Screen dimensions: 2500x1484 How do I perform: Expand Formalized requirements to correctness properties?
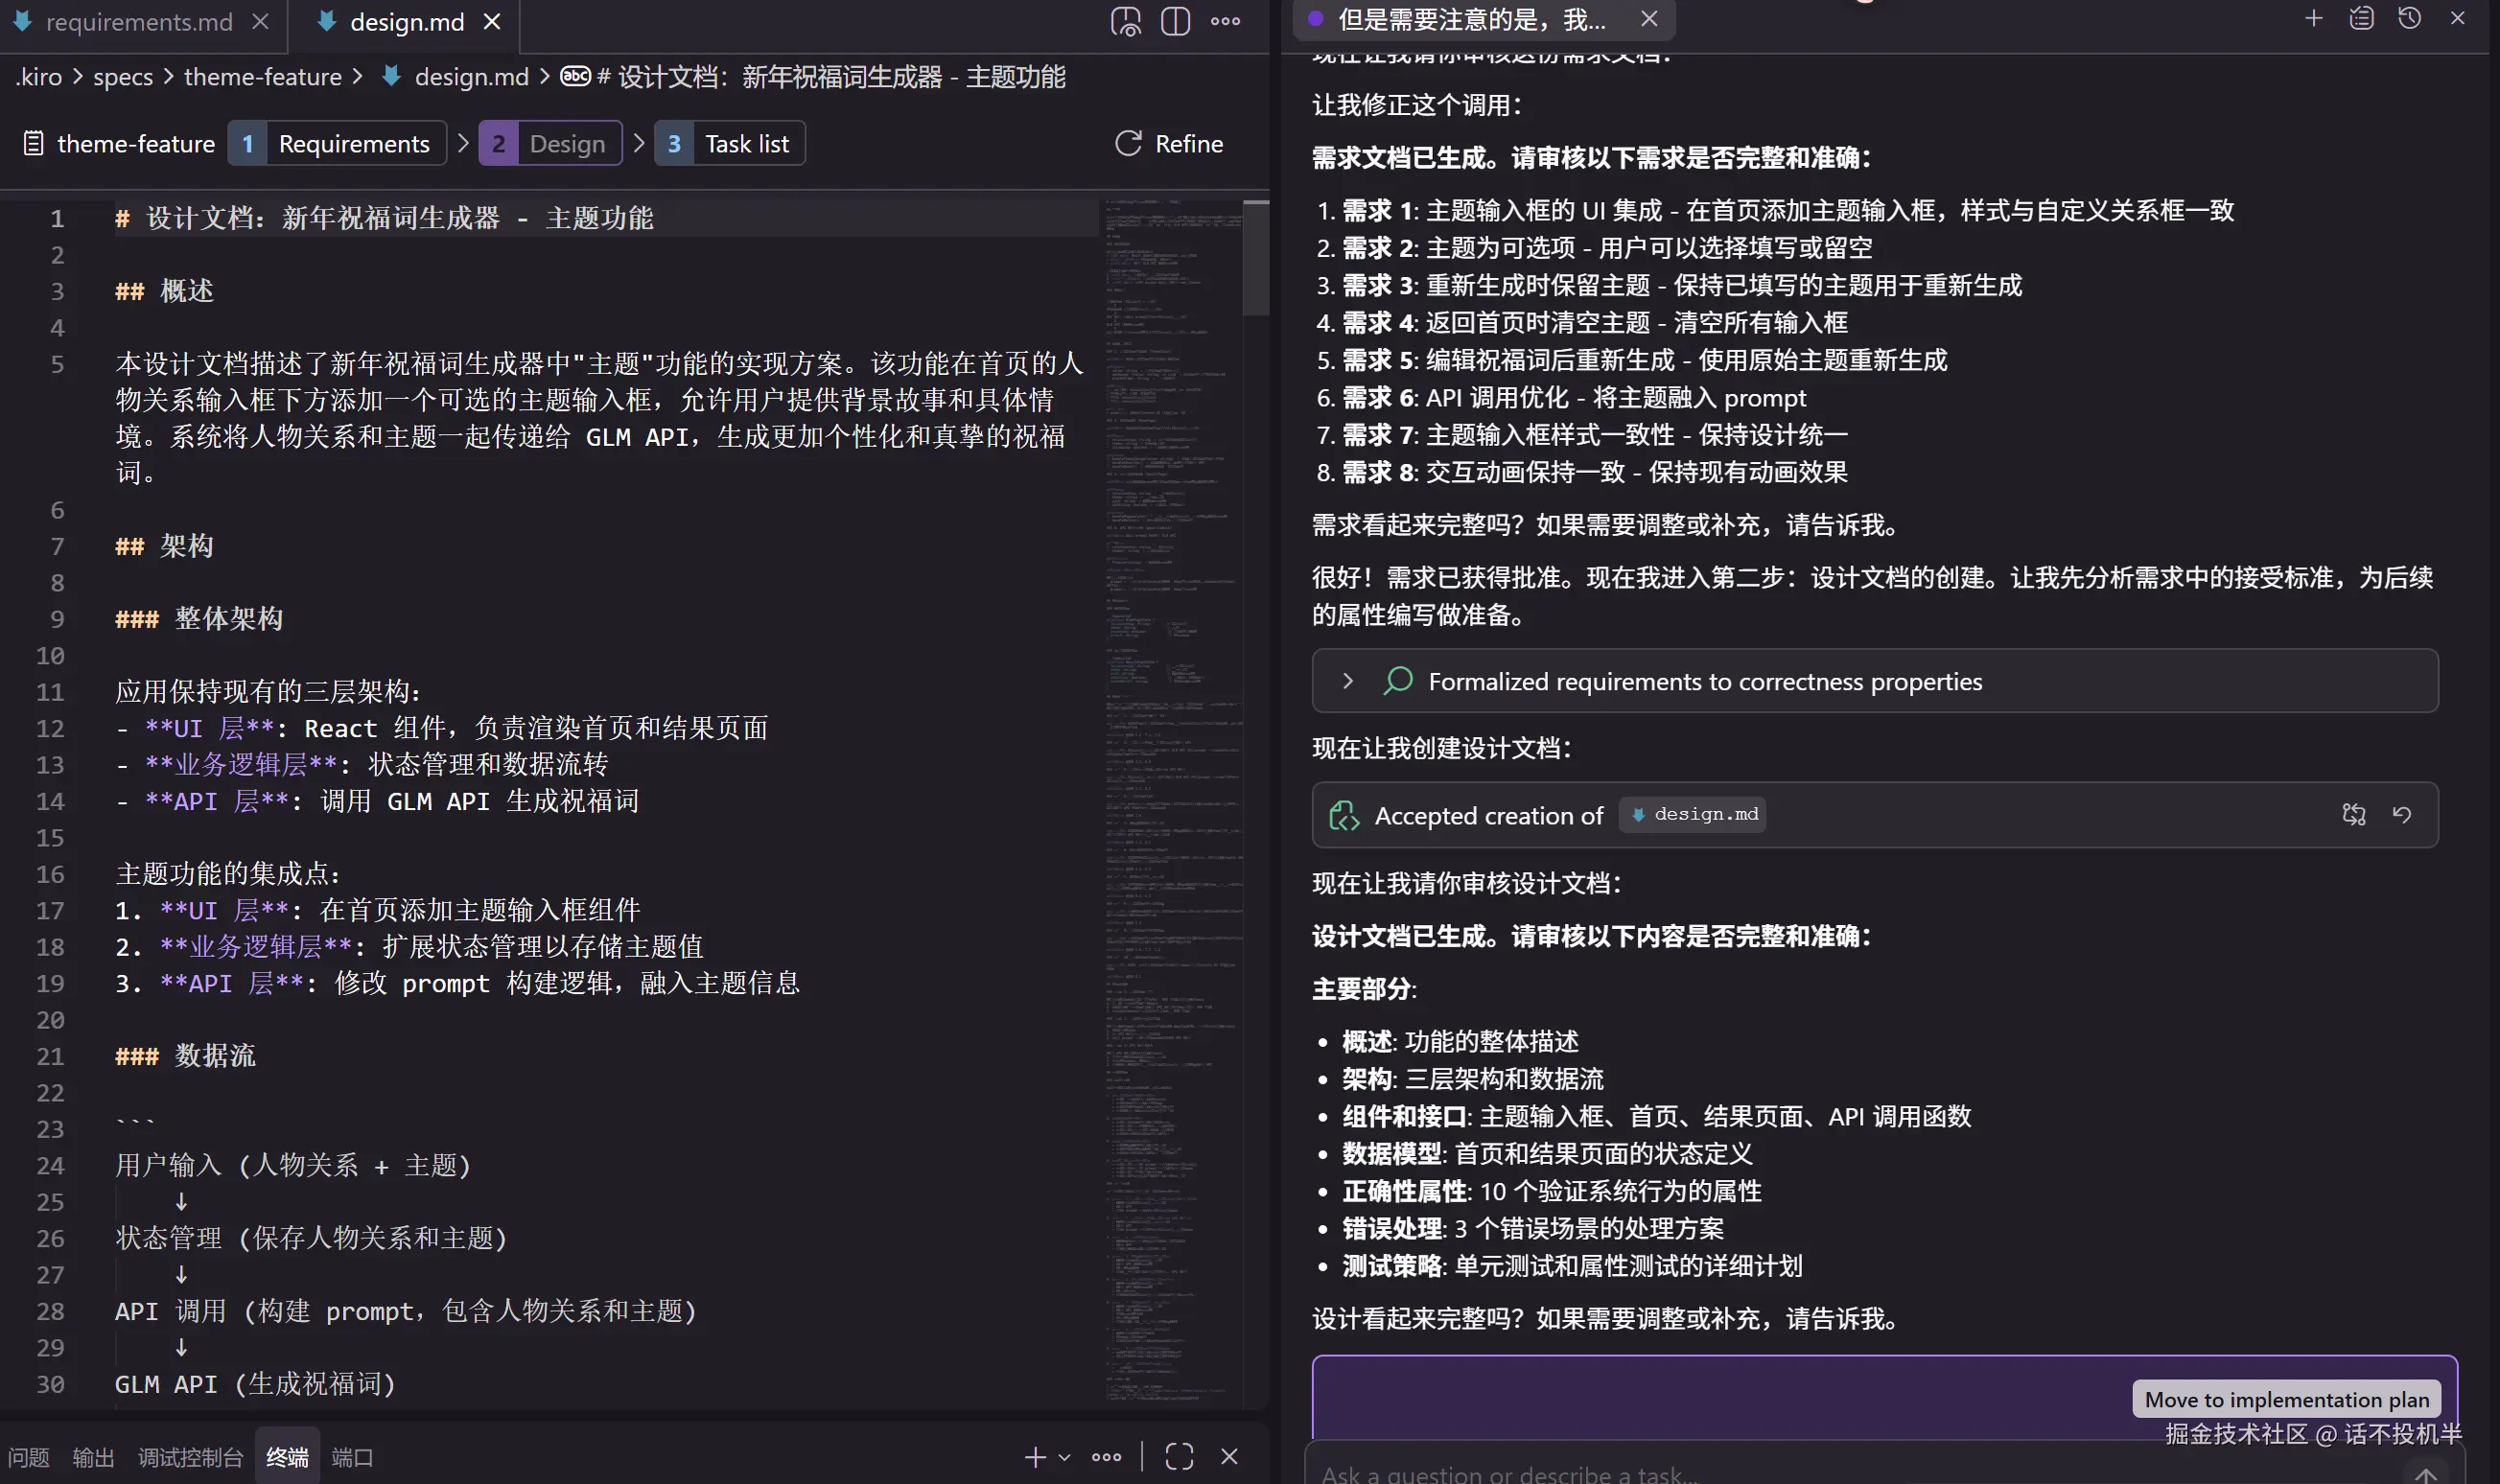pyautogui.click(x=1348, y=681)
